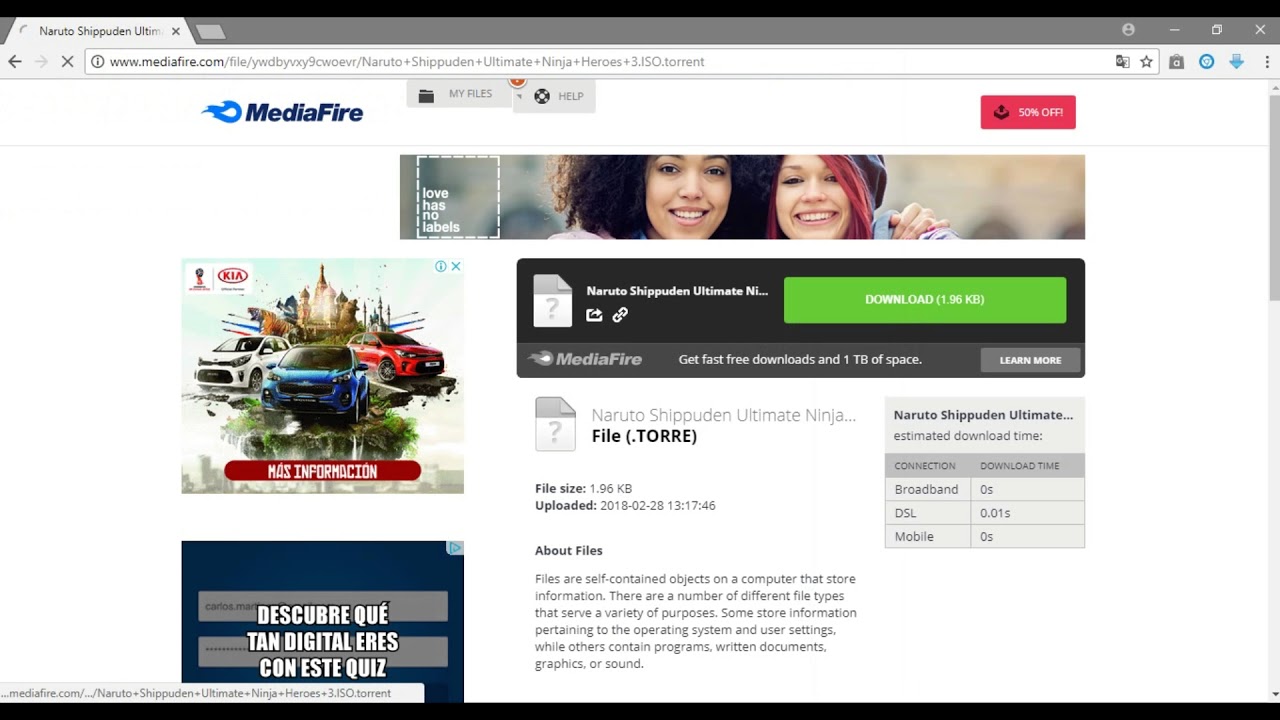The image size is (1280, 720).
Task: Expand the small arrow before HELP
Action: [519, 96]
